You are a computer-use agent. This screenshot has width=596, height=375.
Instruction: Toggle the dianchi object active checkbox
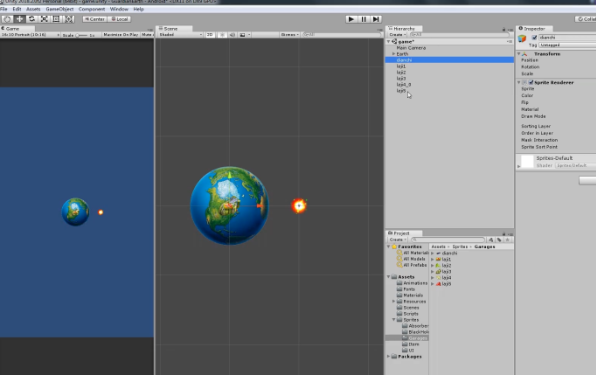click(534, 38)
